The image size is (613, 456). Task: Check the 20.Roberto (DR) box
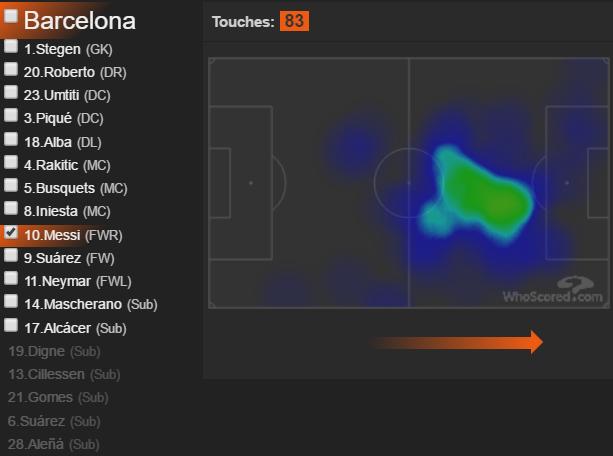[11, 69]
